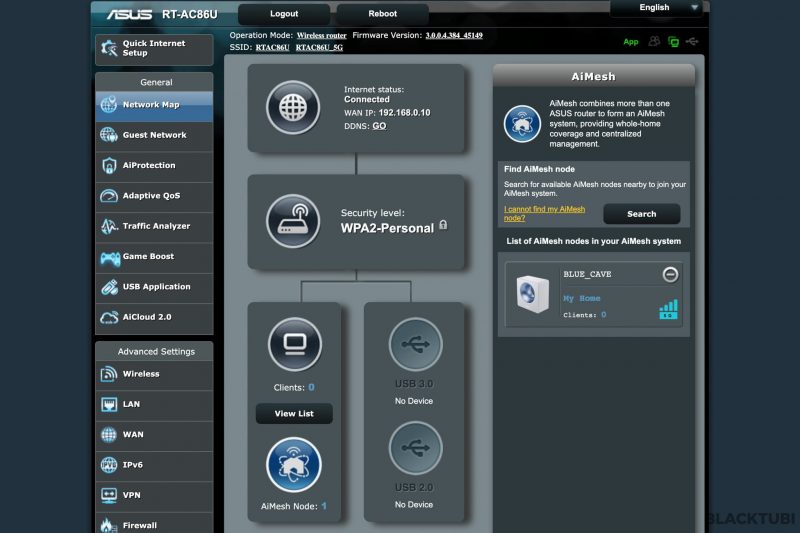Click the RTAC86U_5G SSID link
Image resolution: width=800 pixels, height=533 pixels.
coord(319,47)
